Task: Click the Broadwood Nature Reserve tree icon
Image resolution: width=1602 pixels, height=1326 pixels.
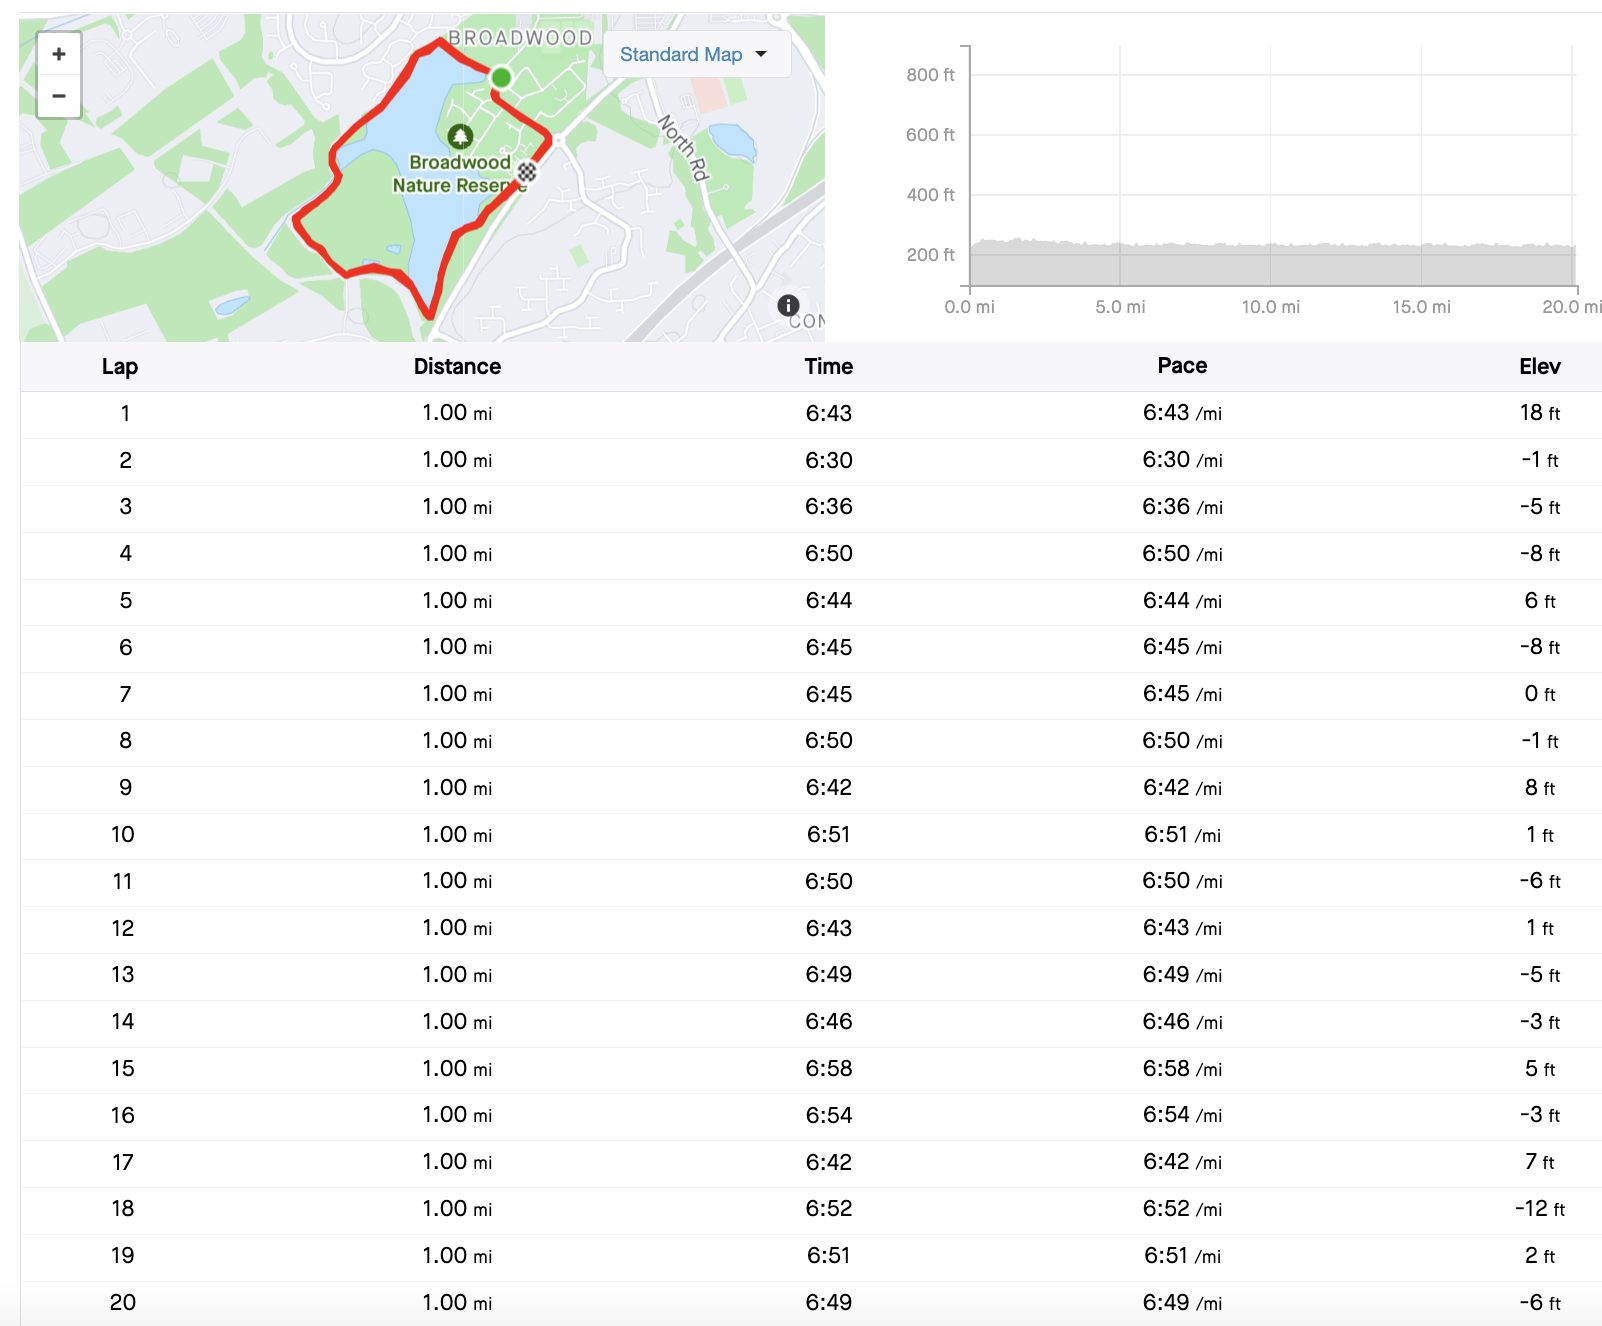Action: click(x=460, y=136)
